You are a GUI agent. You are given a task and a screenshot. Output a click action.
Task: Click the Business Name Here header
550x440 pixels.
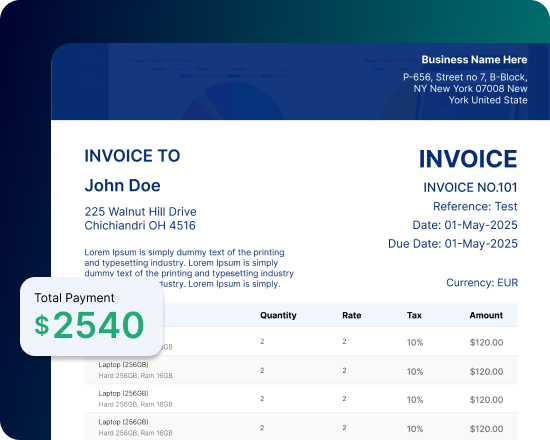pyautogui.click(x=474, y=60)
